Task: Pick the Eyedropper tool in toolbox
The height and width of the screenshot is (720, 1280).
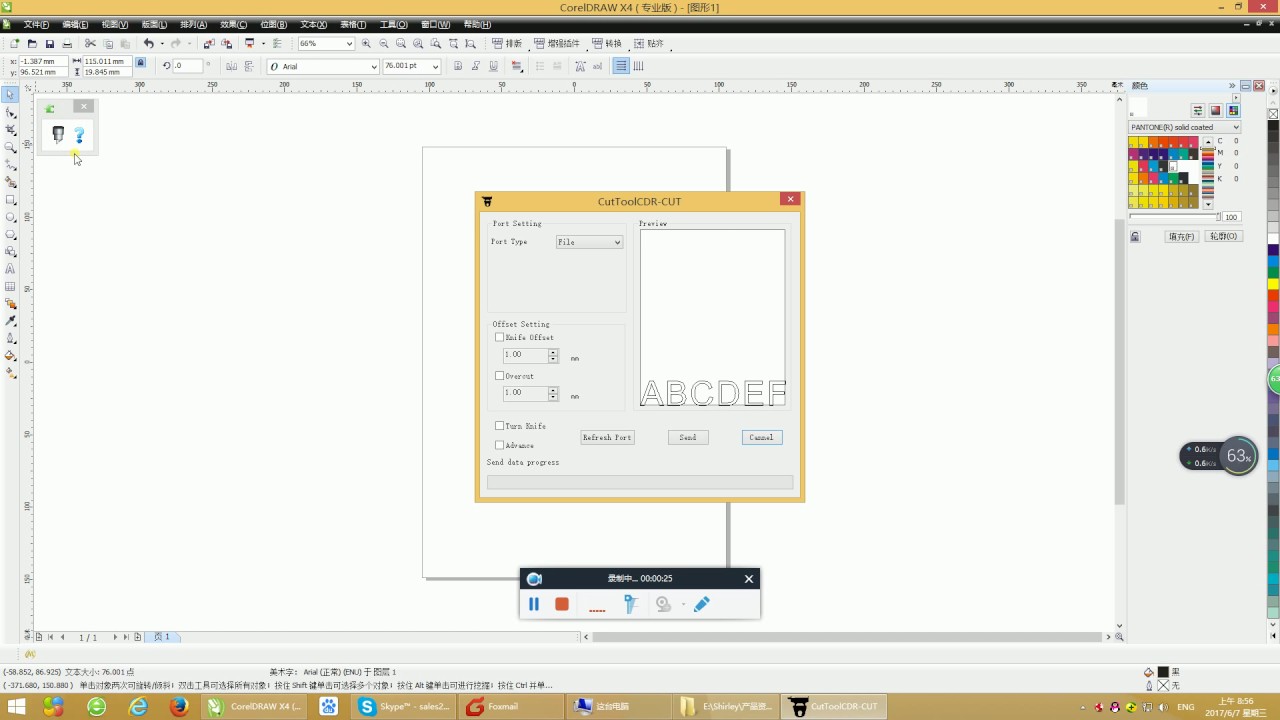Action: 10,321
